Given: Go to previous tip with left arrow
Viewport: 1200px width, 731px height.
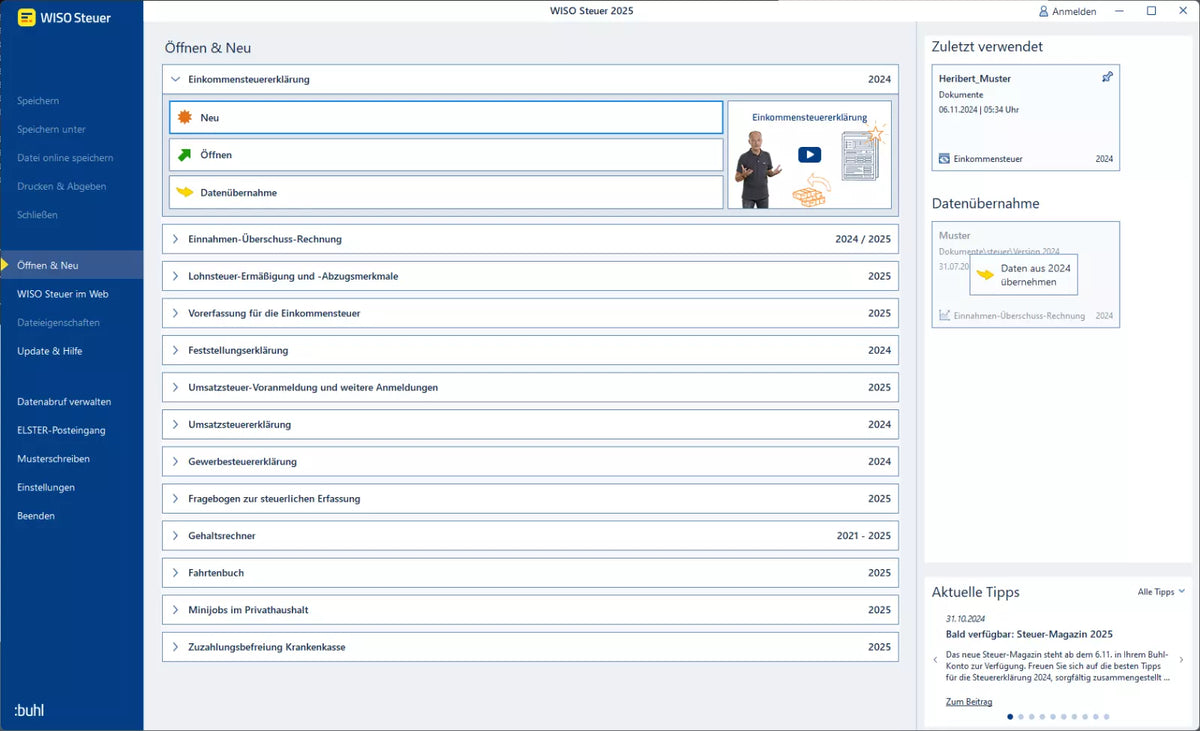Looking at the screenshot, I should (936, 660).
